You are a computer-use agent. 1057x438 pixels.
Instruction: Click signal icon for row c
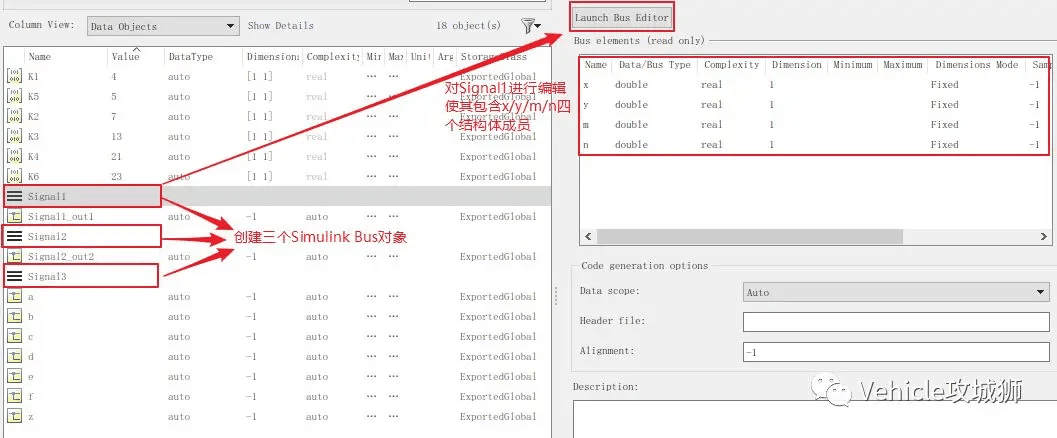point(14,336)
